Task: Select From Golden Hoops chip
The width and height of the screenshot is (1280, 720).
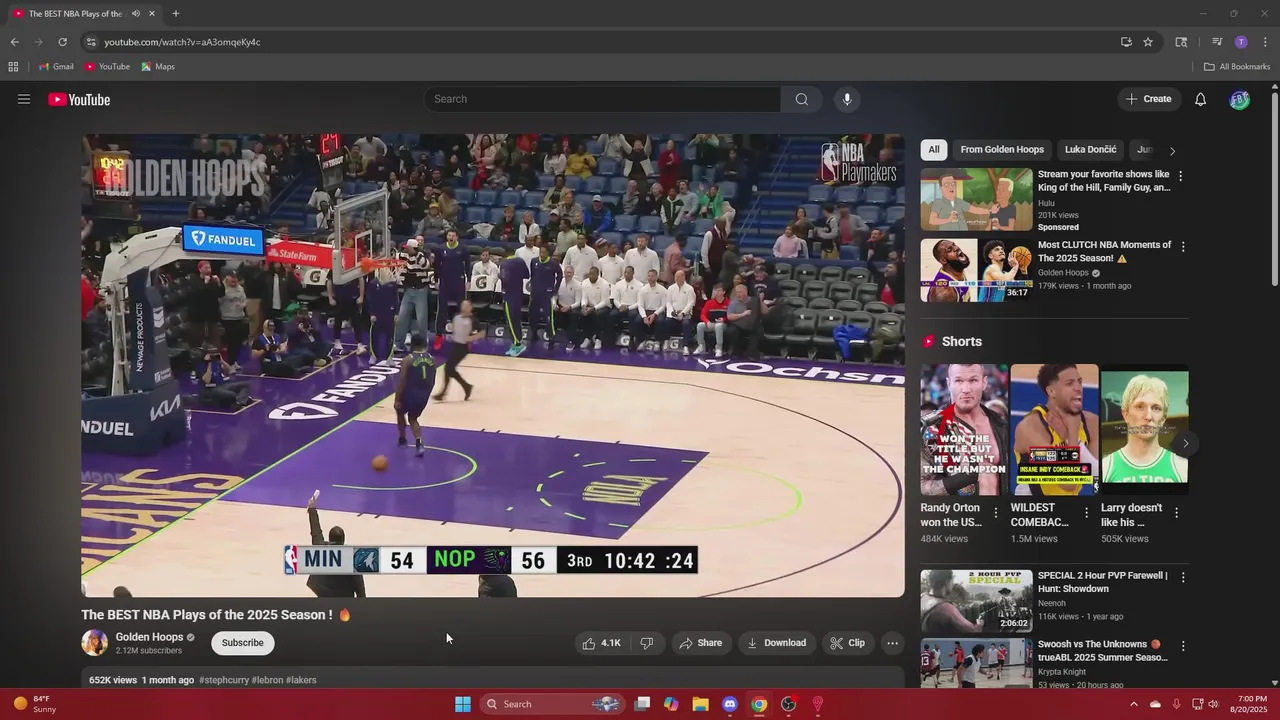Action: point(1002,150)
